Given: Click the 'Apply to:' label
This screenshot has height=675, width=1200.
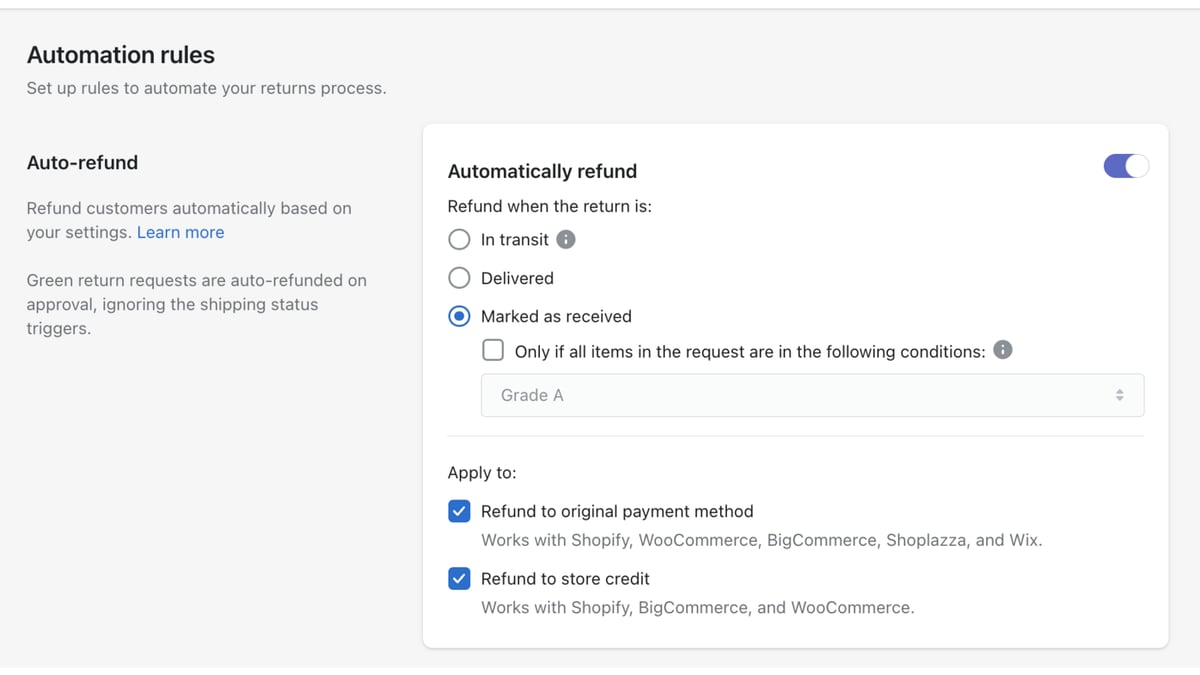Looking at the screenshot, I should point(482,472).
